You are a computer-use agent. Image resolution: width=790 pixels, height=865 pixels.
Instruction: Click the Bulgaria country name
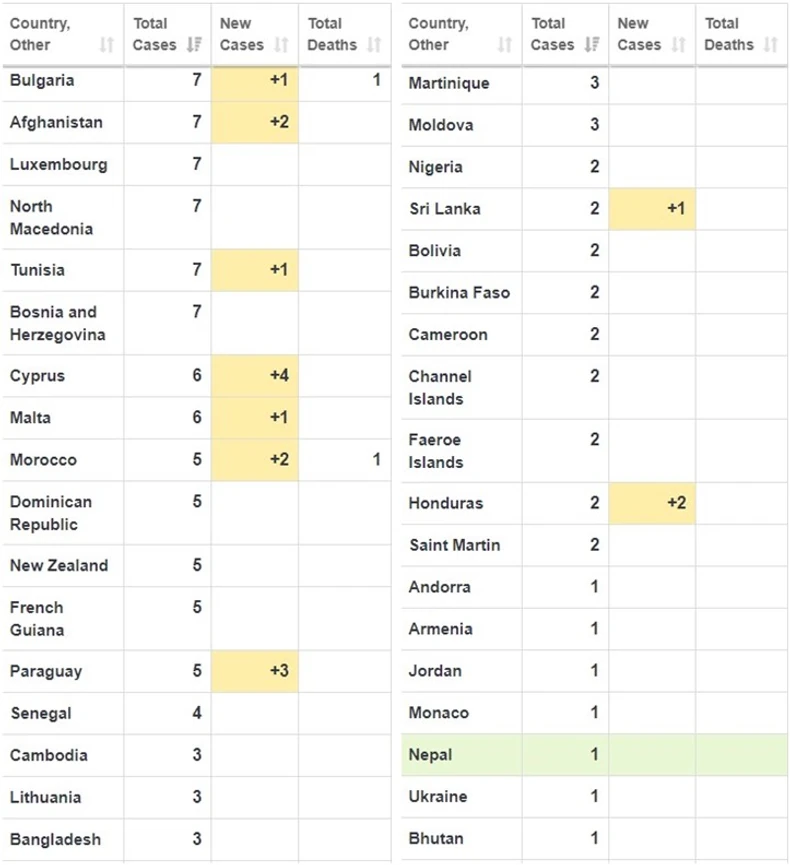click(42, 80)
